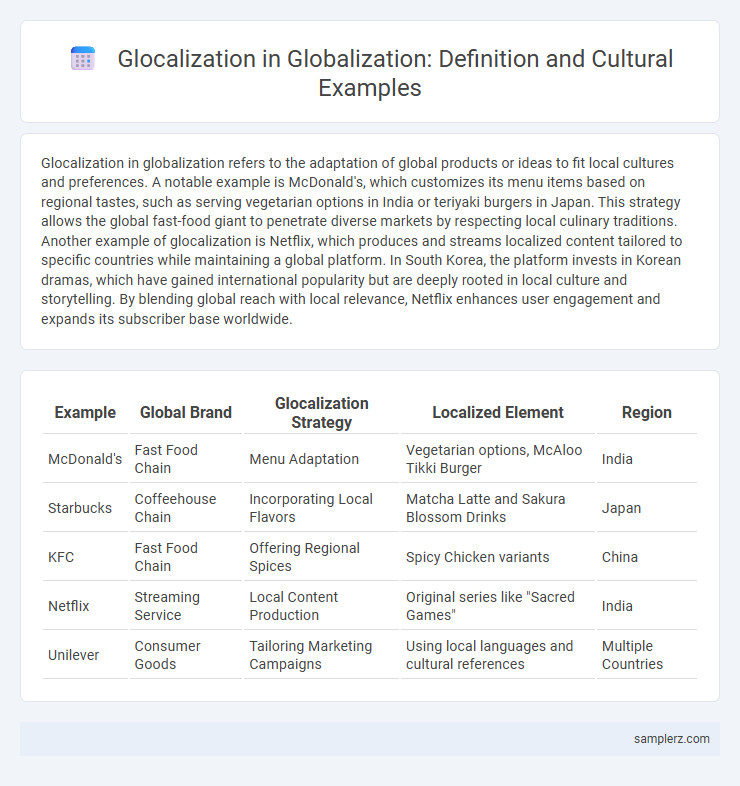Click the 'Local Content Production' cell
The height and width of the screenshot is (786, 740).
click(x=321, y=606)
